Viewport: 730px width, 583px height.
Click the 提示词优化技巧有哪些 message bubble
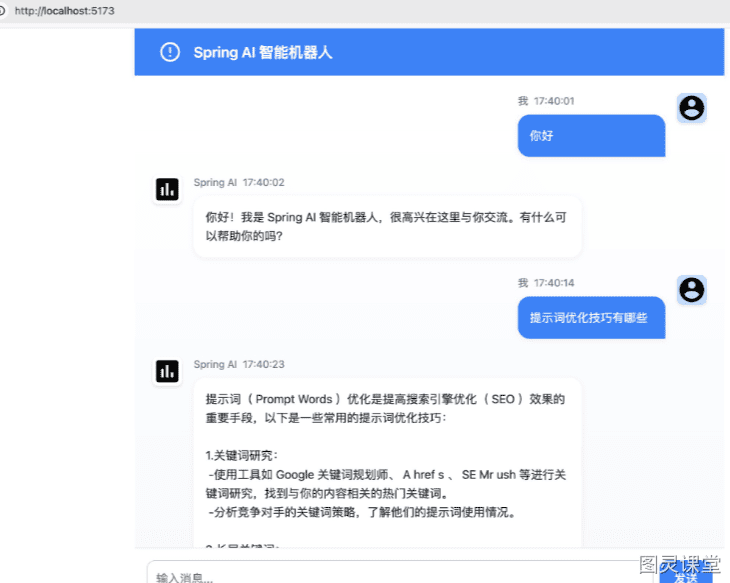coord(591,318)
